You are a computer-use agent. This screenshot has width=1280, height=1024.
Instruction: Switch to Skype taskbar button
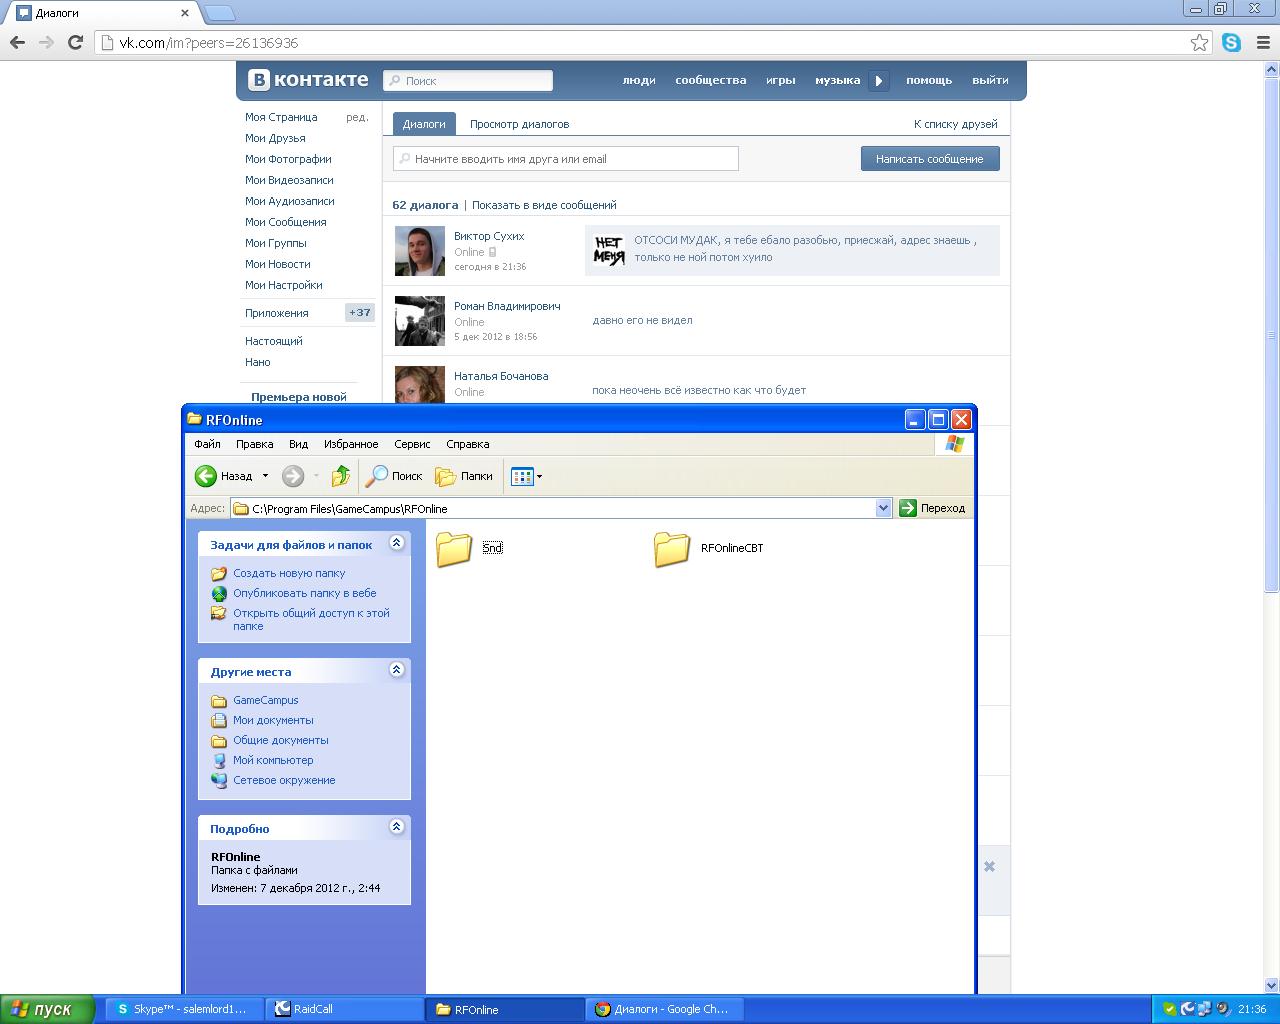[x=183, y=1009]
